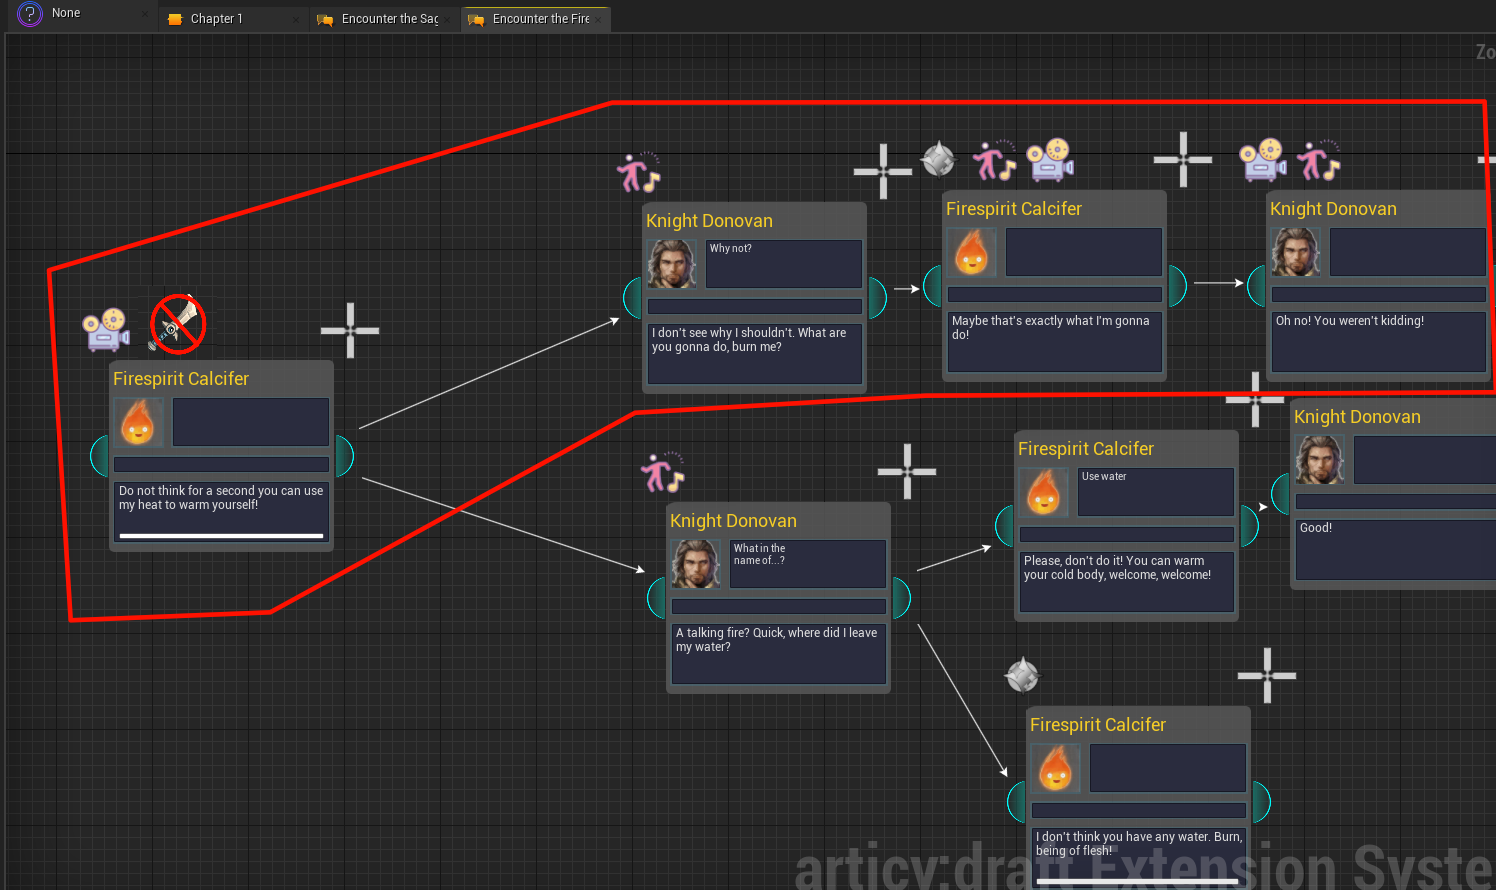Click the input pin of 'Oh no! You weren't kidding' node
This screenshot has width=1496, height=890.
point(1256,286)
